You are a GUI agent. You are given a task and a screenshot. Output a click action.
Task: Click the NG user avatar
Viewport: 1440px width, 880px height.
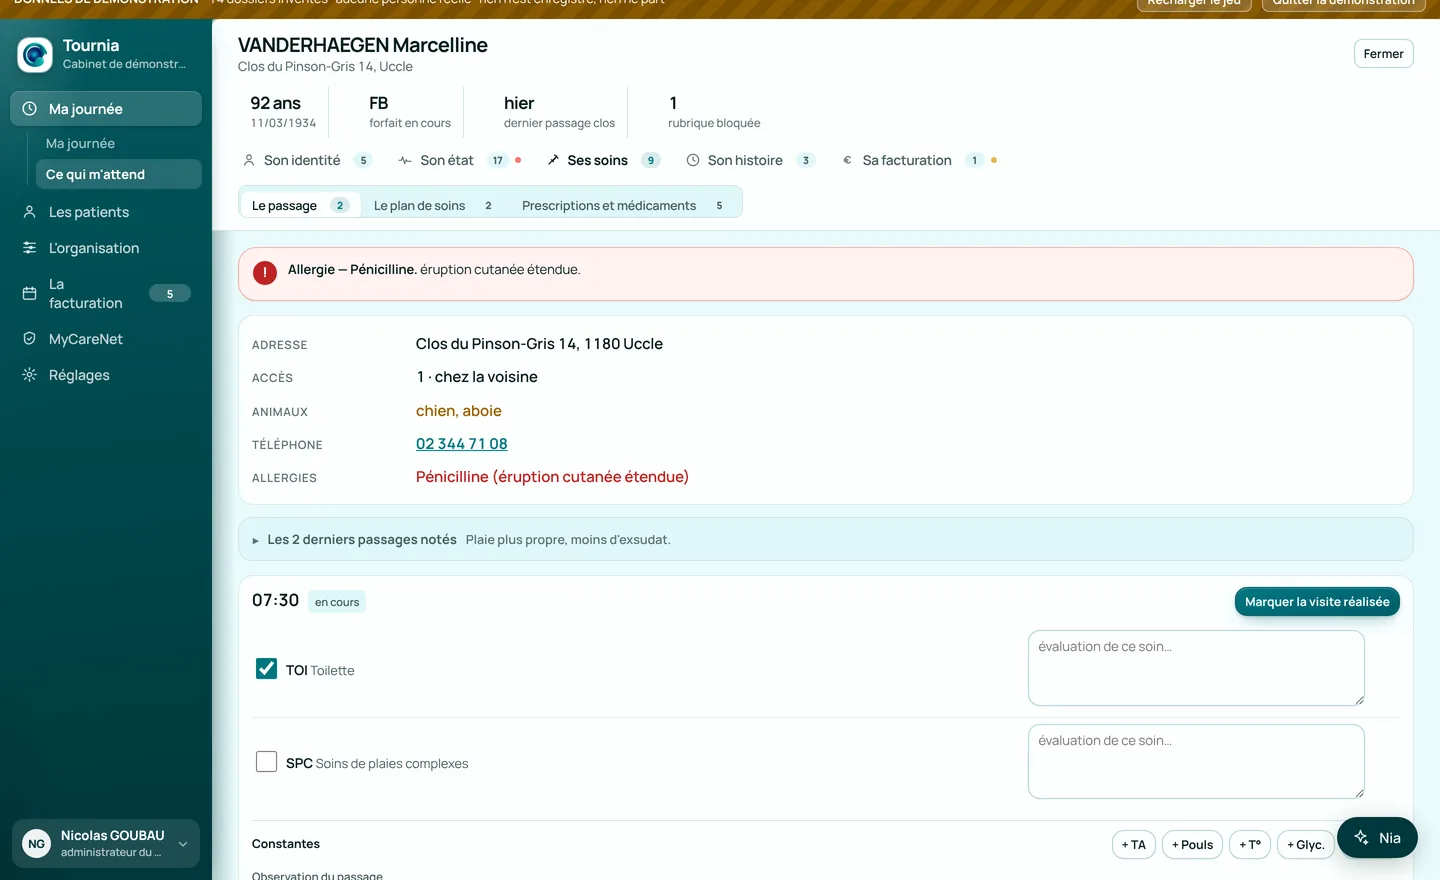(37, 844)
